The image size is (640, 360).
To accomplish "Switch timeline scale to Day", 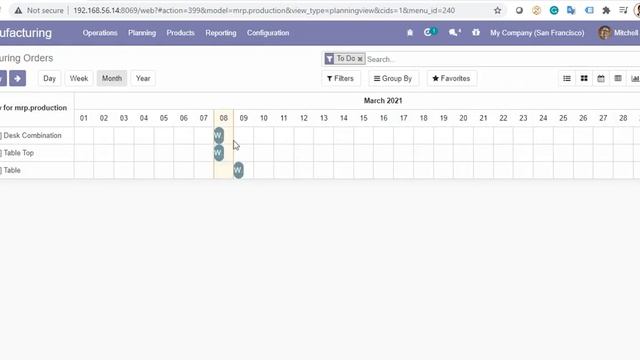I will tap(49, 78).
